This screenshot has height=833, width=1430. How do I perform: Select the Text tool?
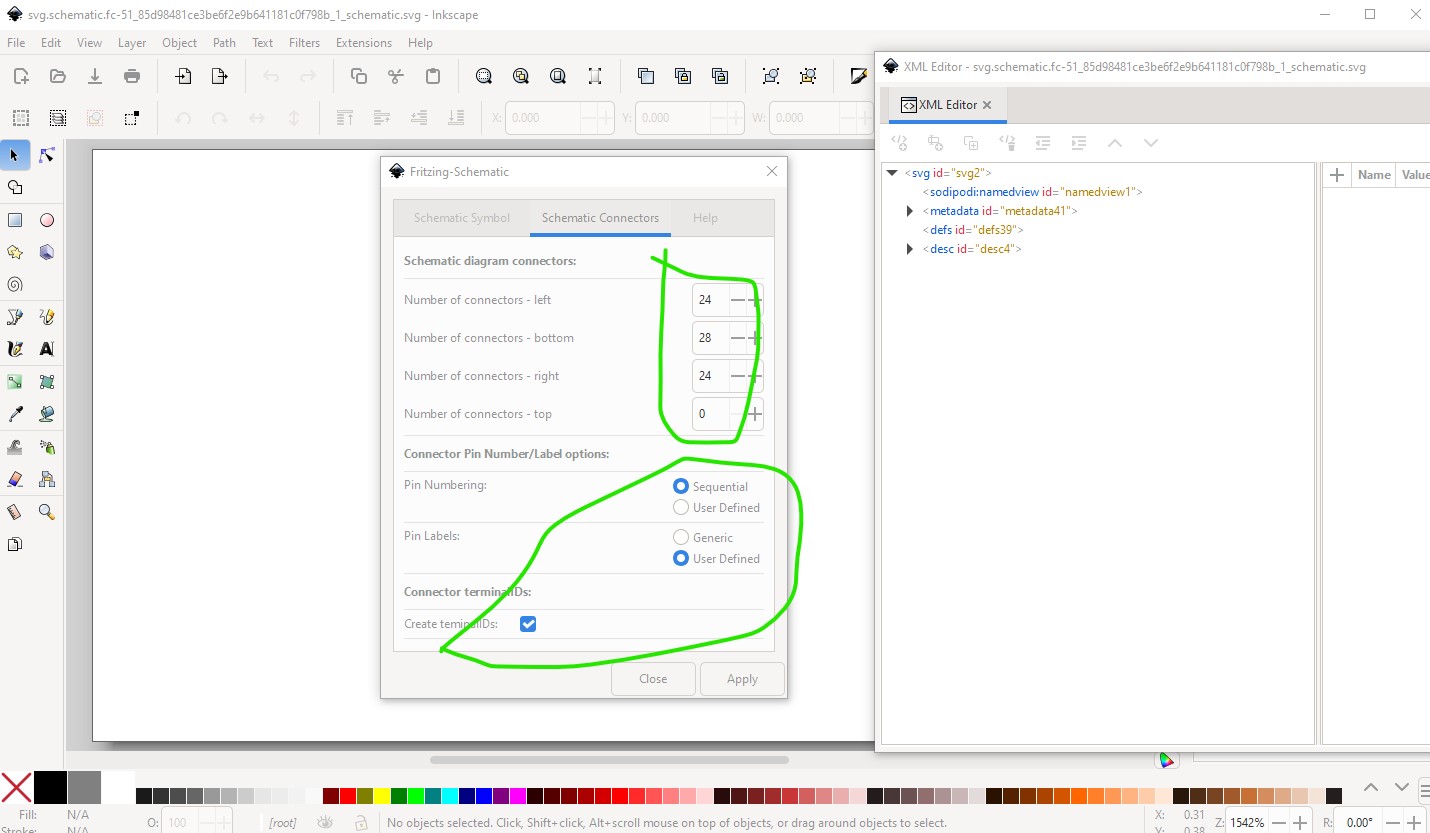pos(46,349)
